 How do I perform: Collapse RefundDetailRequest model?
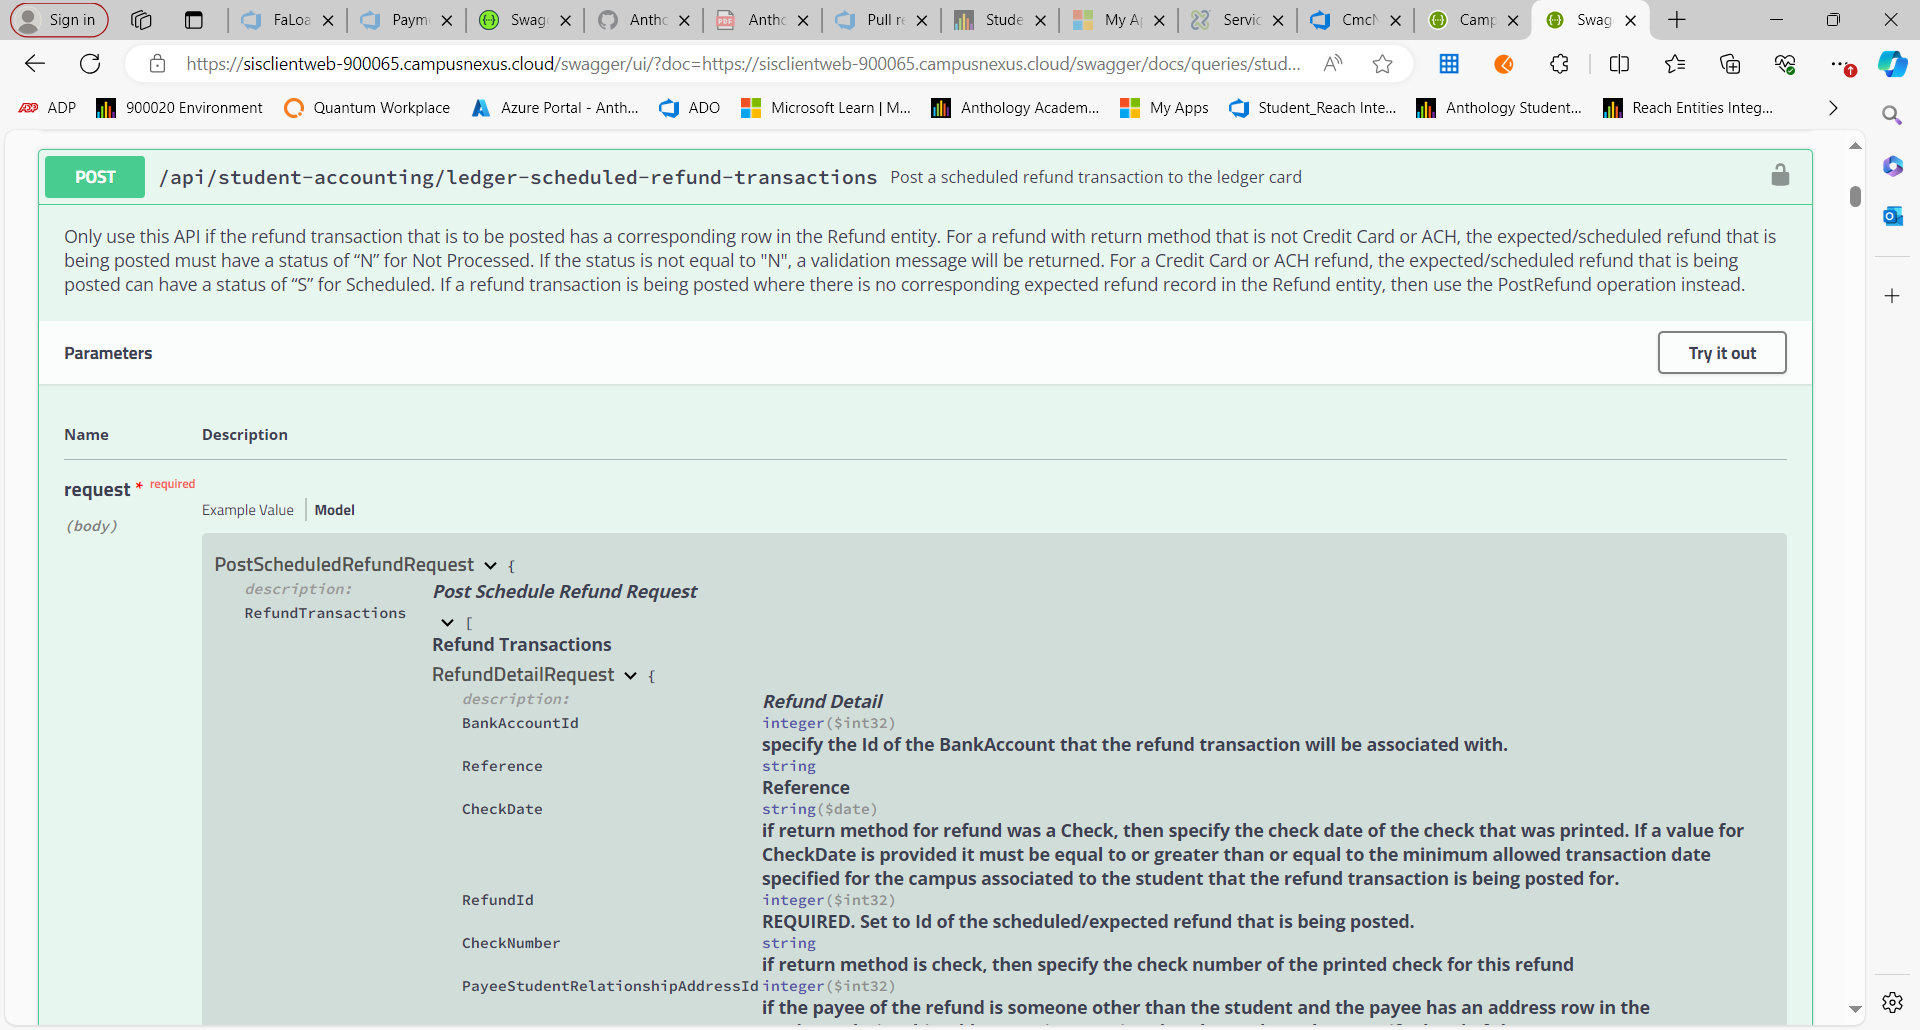coord(631,676)
